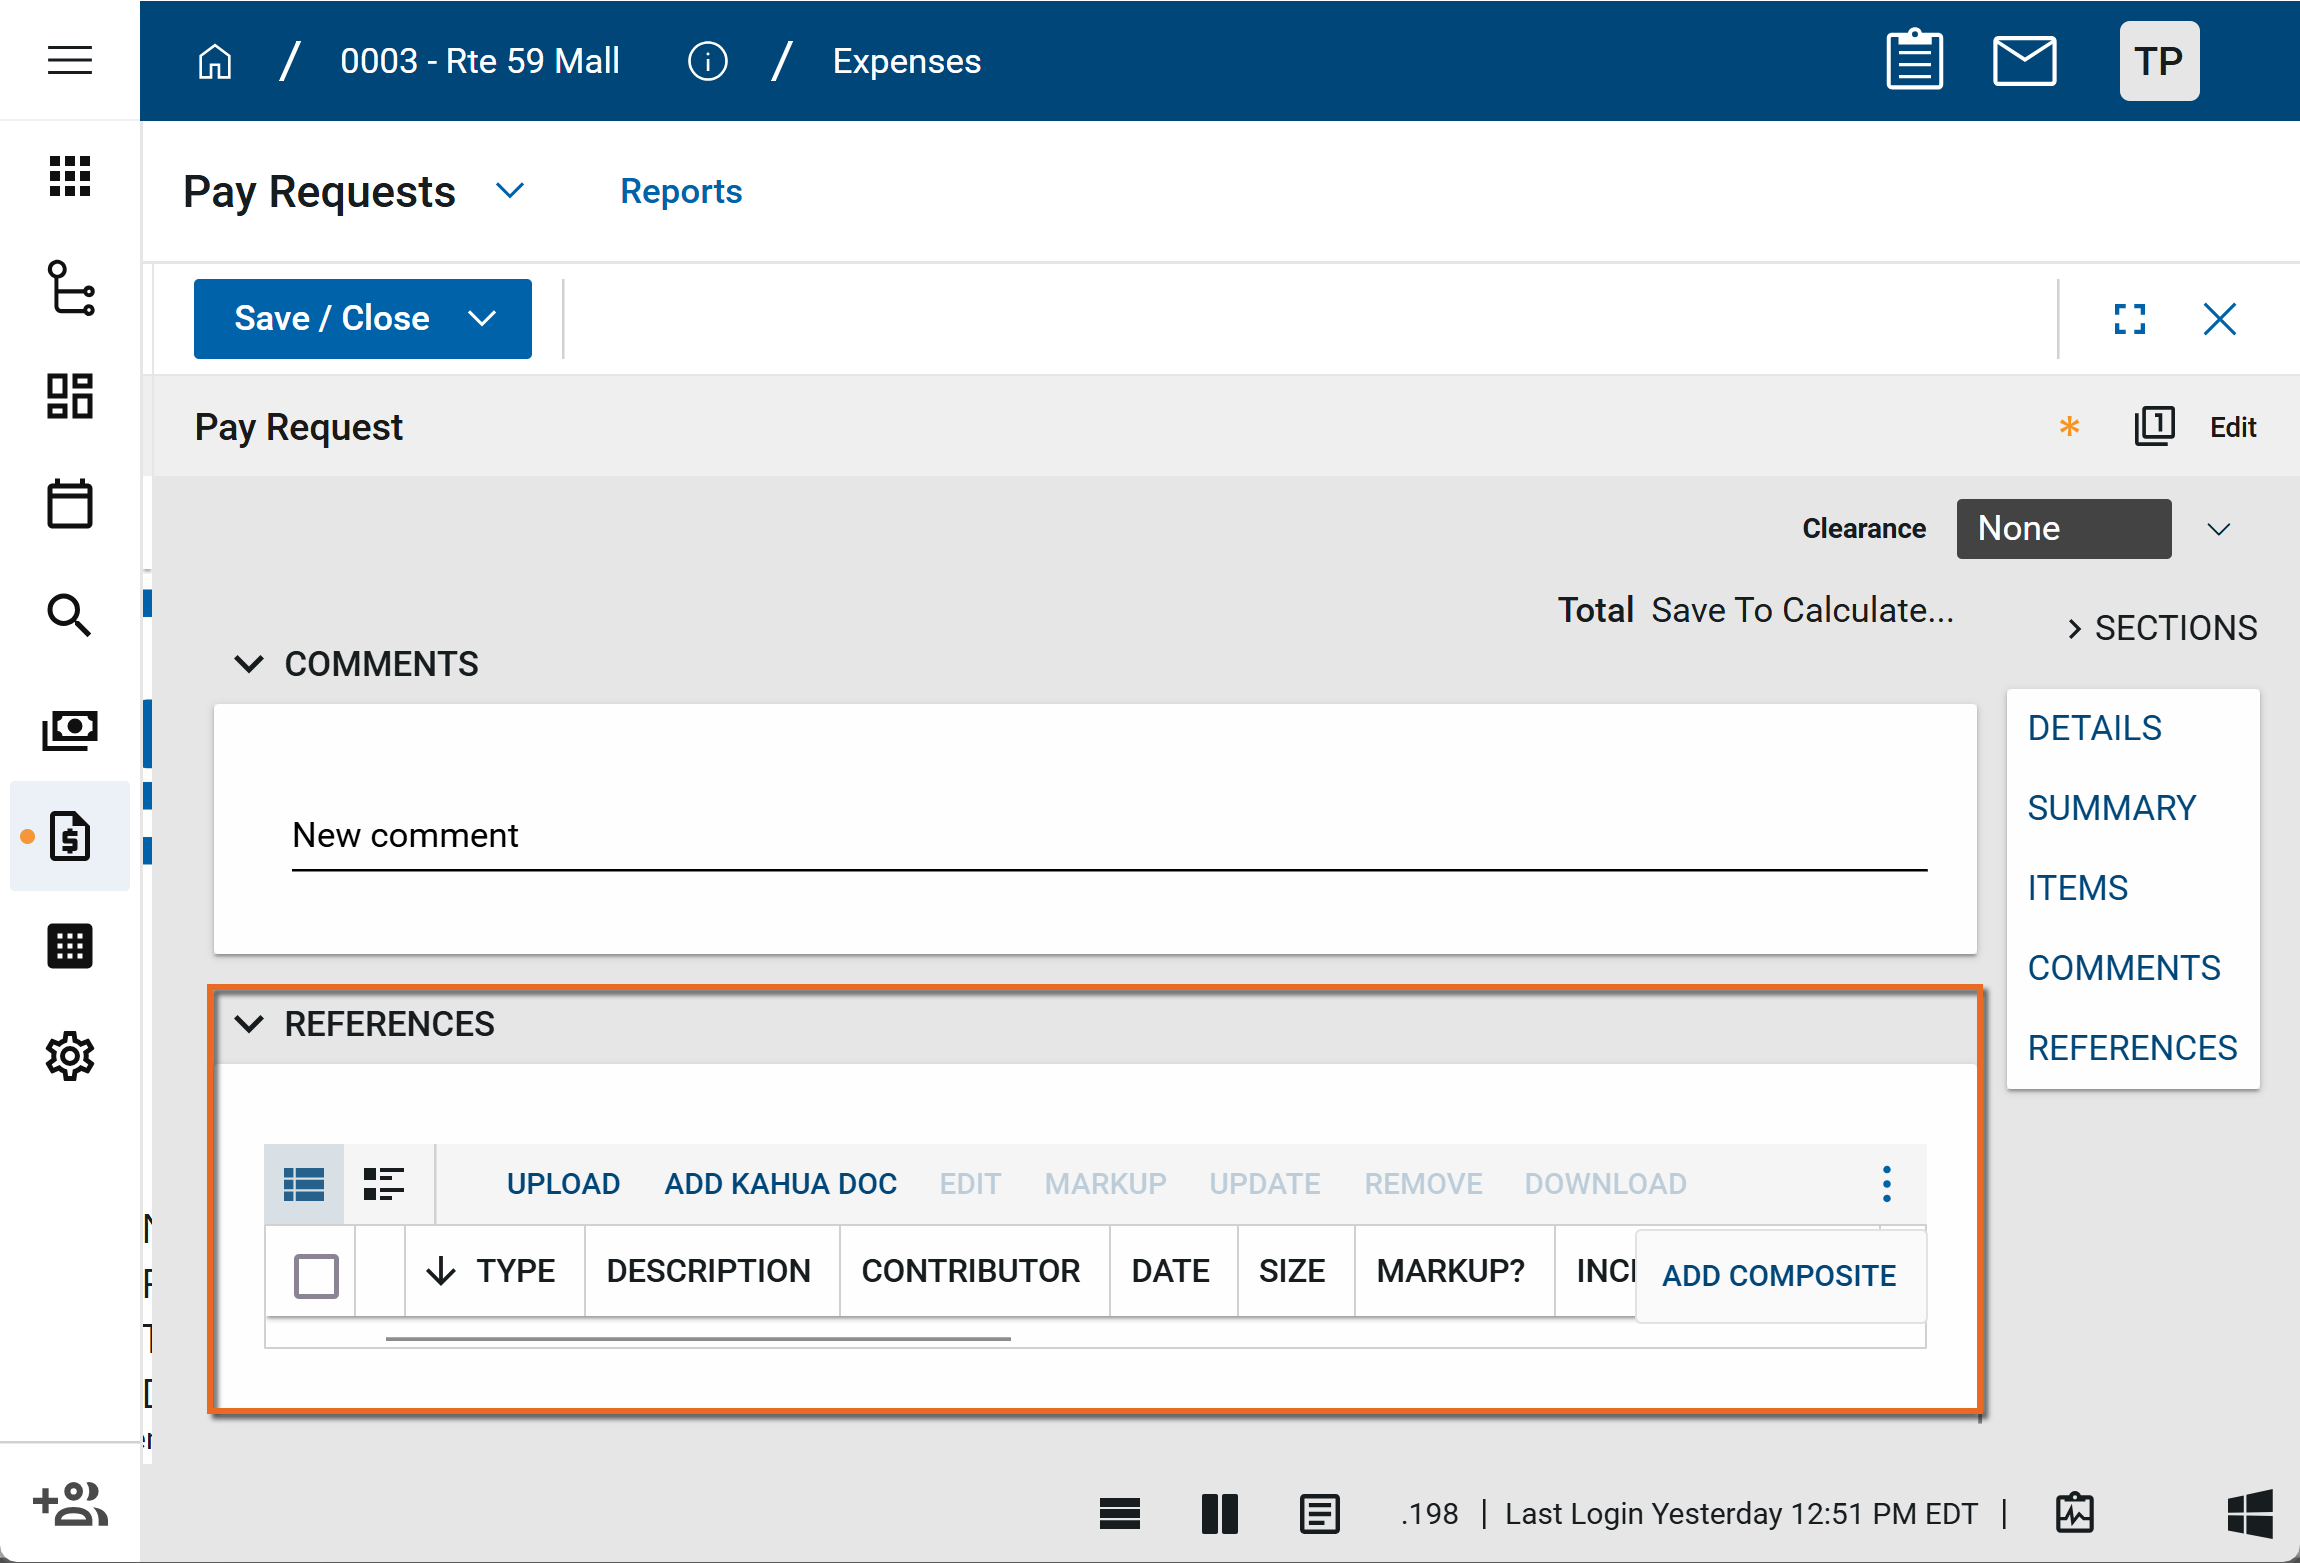Open the Save / Close dropdown arrow
Viewport: 2300px width, 1563px height.
tap(482, 319)
